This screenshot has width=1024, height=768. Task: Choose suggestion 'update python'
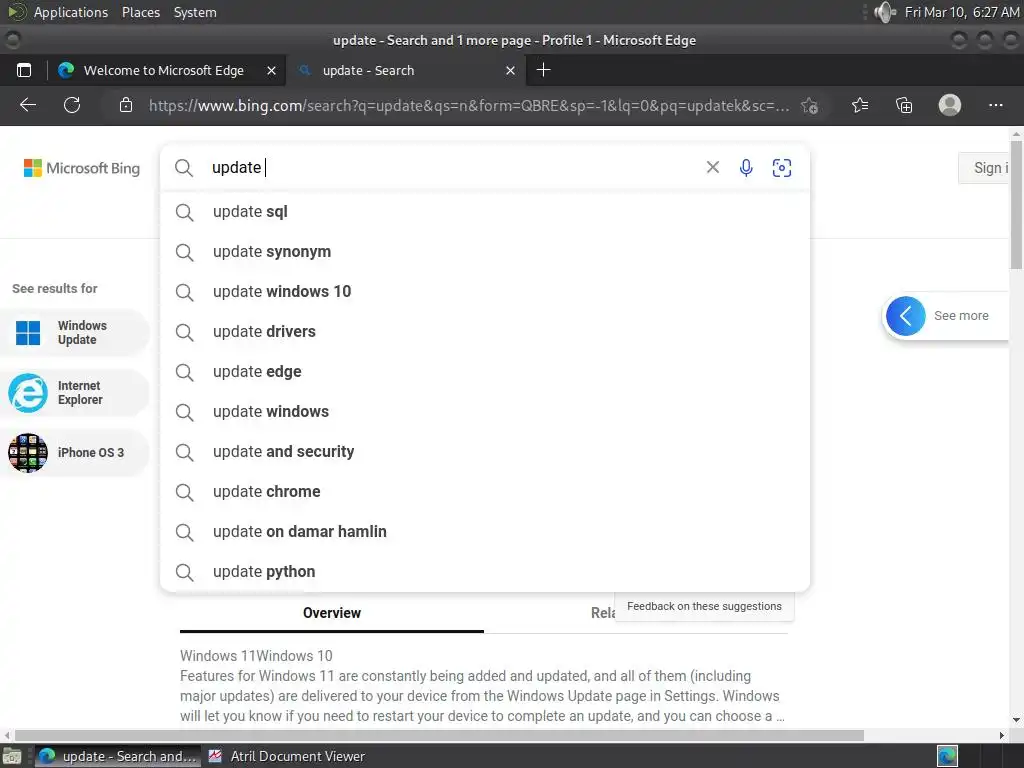(x=485, y=572)
